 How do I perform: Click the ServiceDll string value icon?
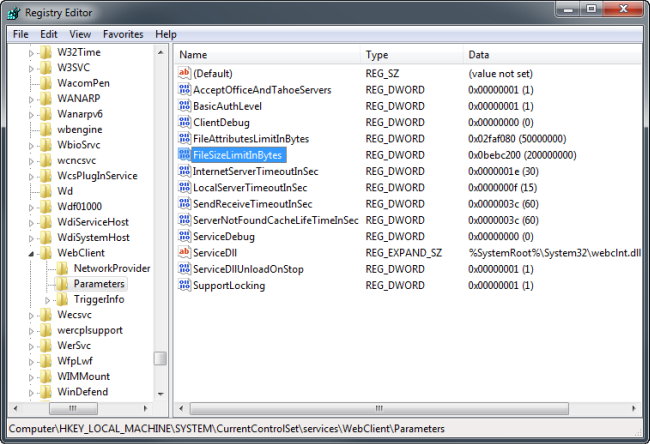[184, 253]
